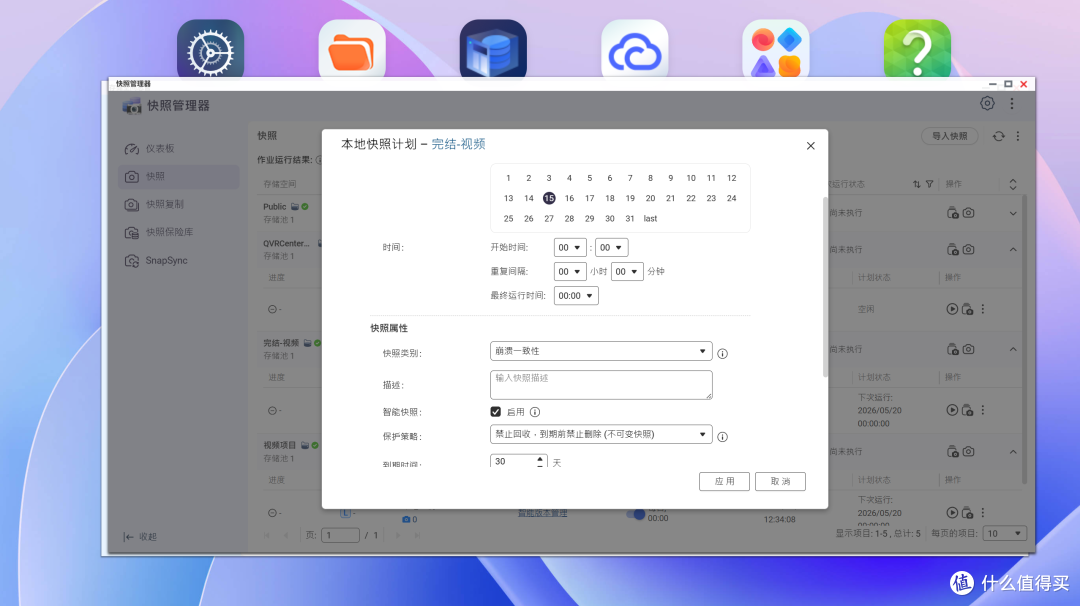Image resolution: width=1080 pixels, height=606 pixels.
Task: Close the 本地快照计划 dialog with X
Action: (x=811, y=145)
